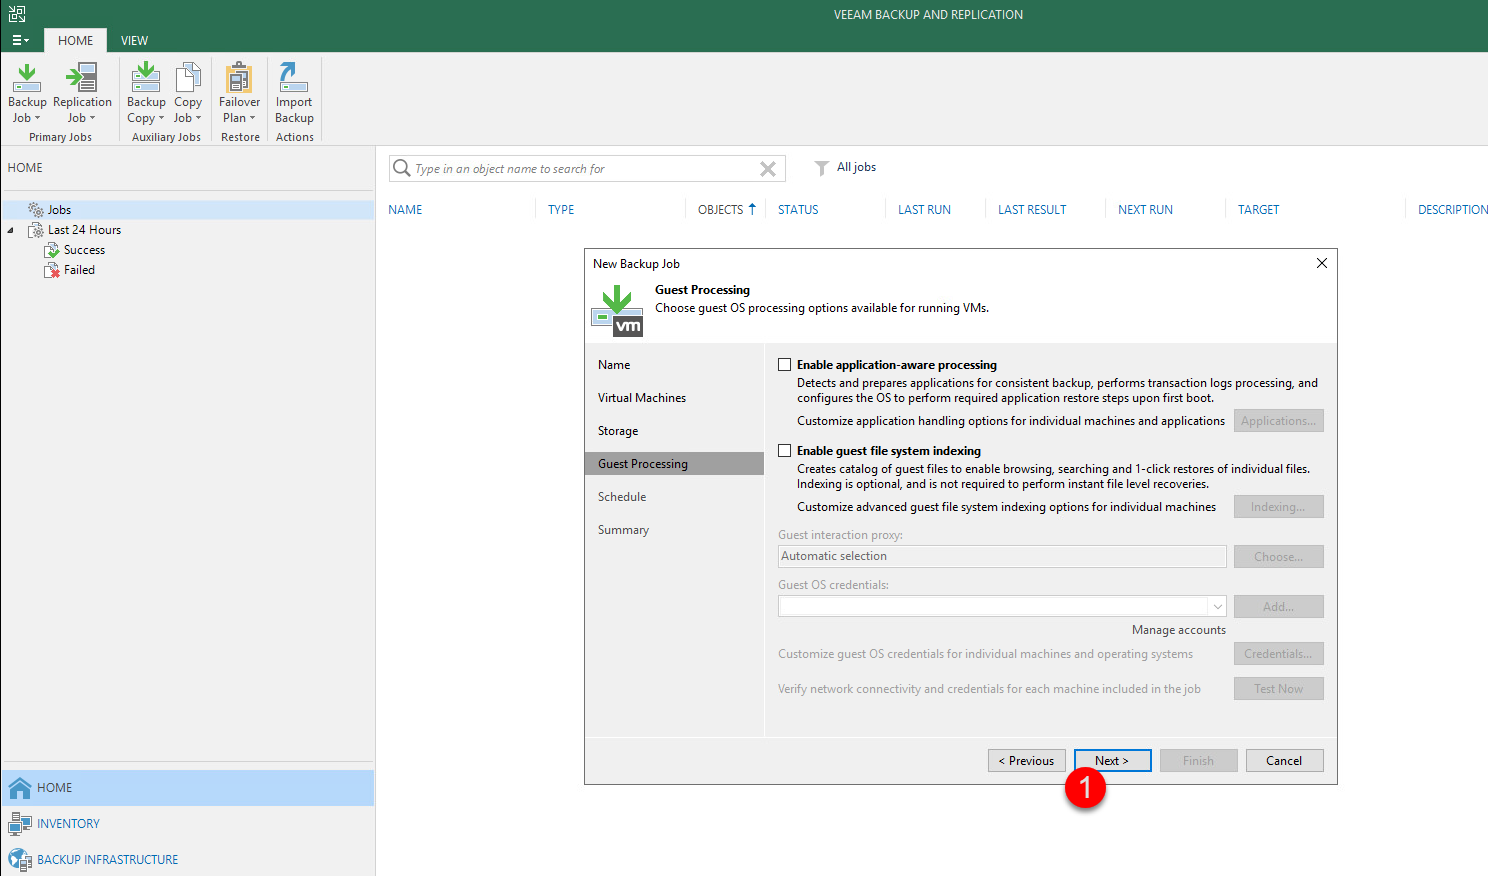Proceed with the Next button
The width and height of the screenshot is (1488, 876).
[x=1113, y=761]
